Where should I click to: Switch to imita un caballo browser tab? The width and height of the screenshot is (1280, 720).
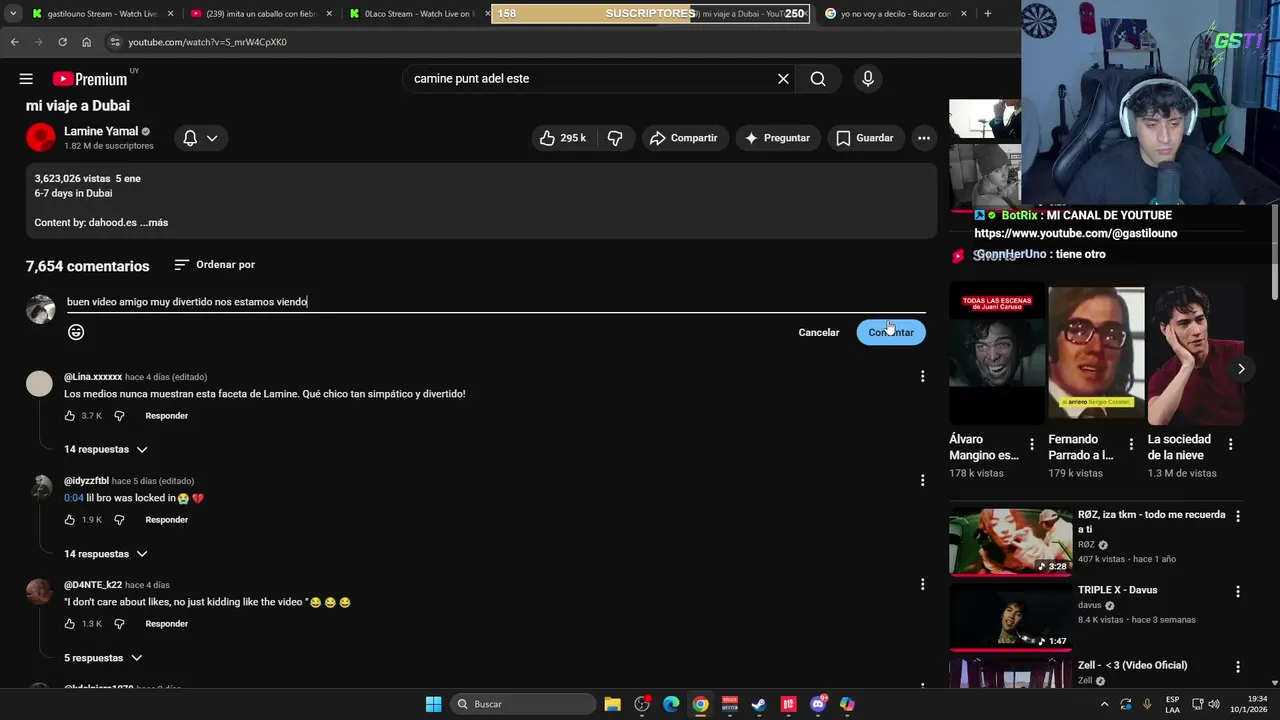click(x=262, y=14)
